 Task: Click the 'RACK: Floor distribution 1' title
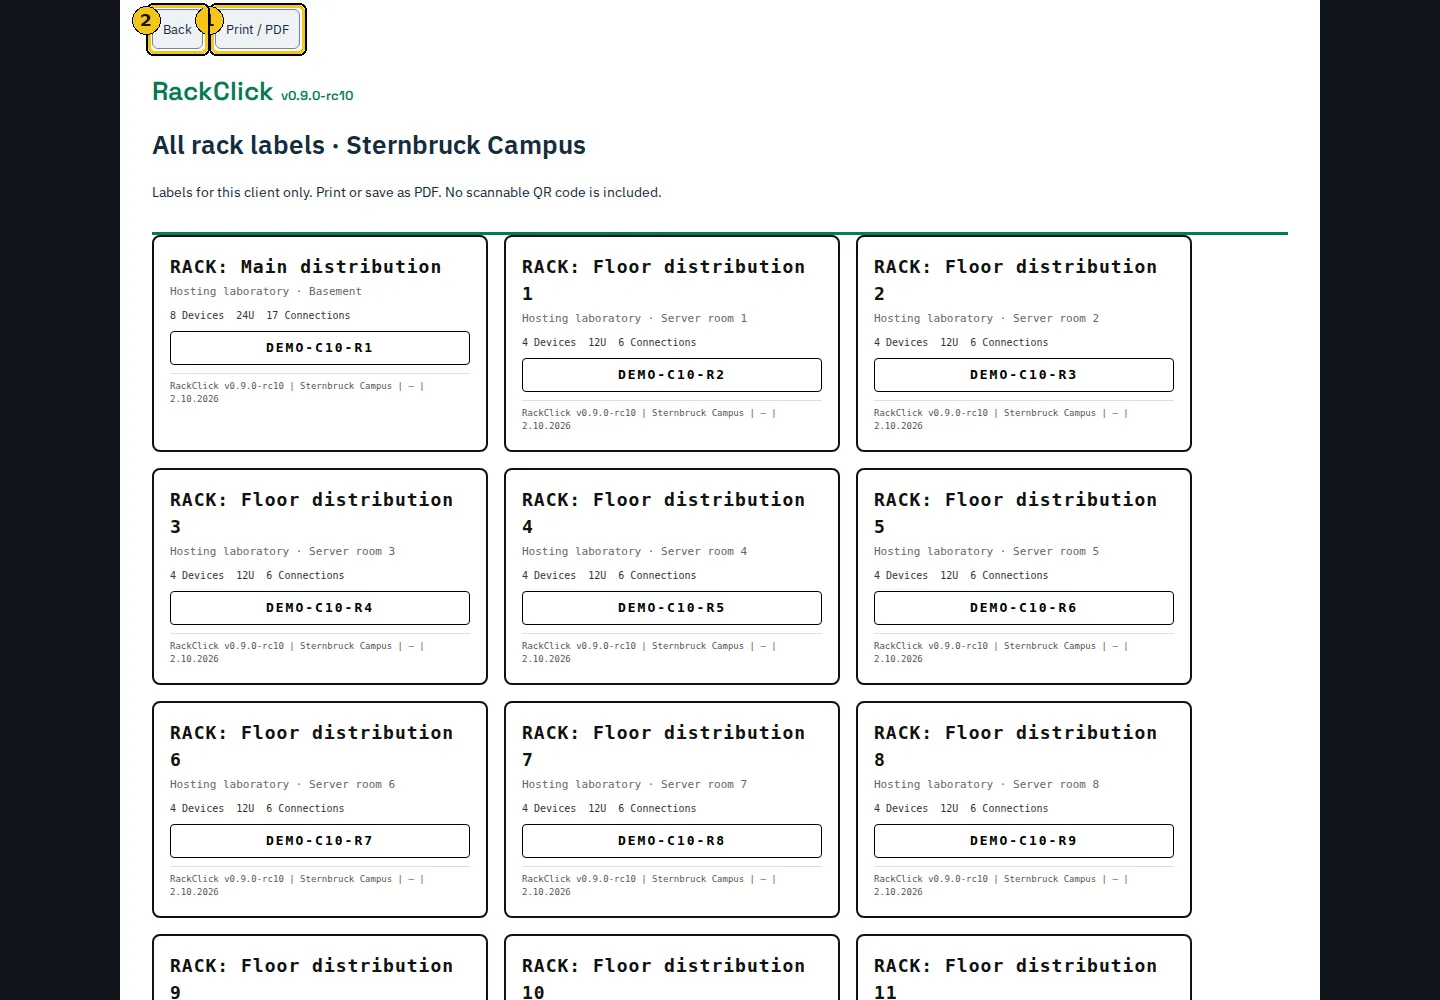664,280
